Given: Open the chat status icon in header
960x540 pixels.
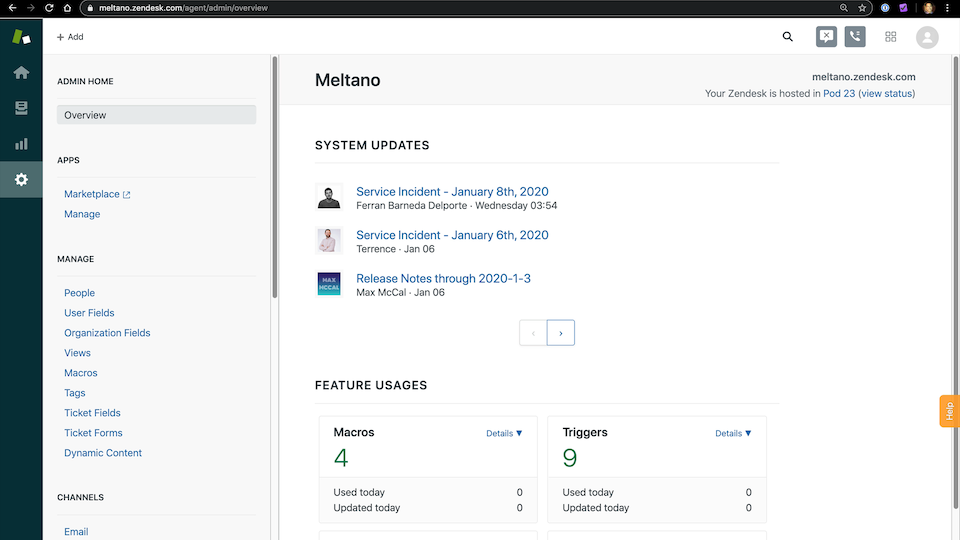Looking at the screenshot, I should (x=826, y=37).
